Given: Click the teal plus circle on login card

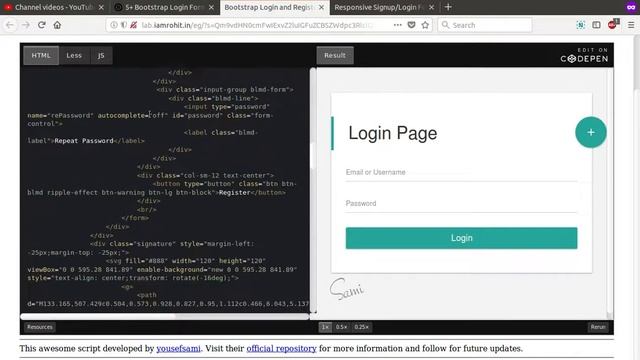Looking at the screenshot, I should pos(591,132).
